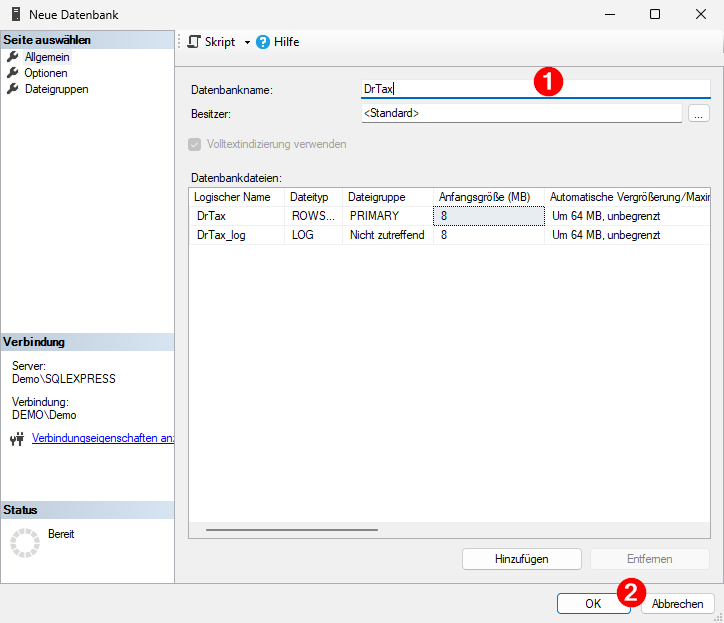Viewport: 724px width, 623px height.
Task: Toggle Volltextindizierung verwenden checkbox
Action: click(194, 145)
